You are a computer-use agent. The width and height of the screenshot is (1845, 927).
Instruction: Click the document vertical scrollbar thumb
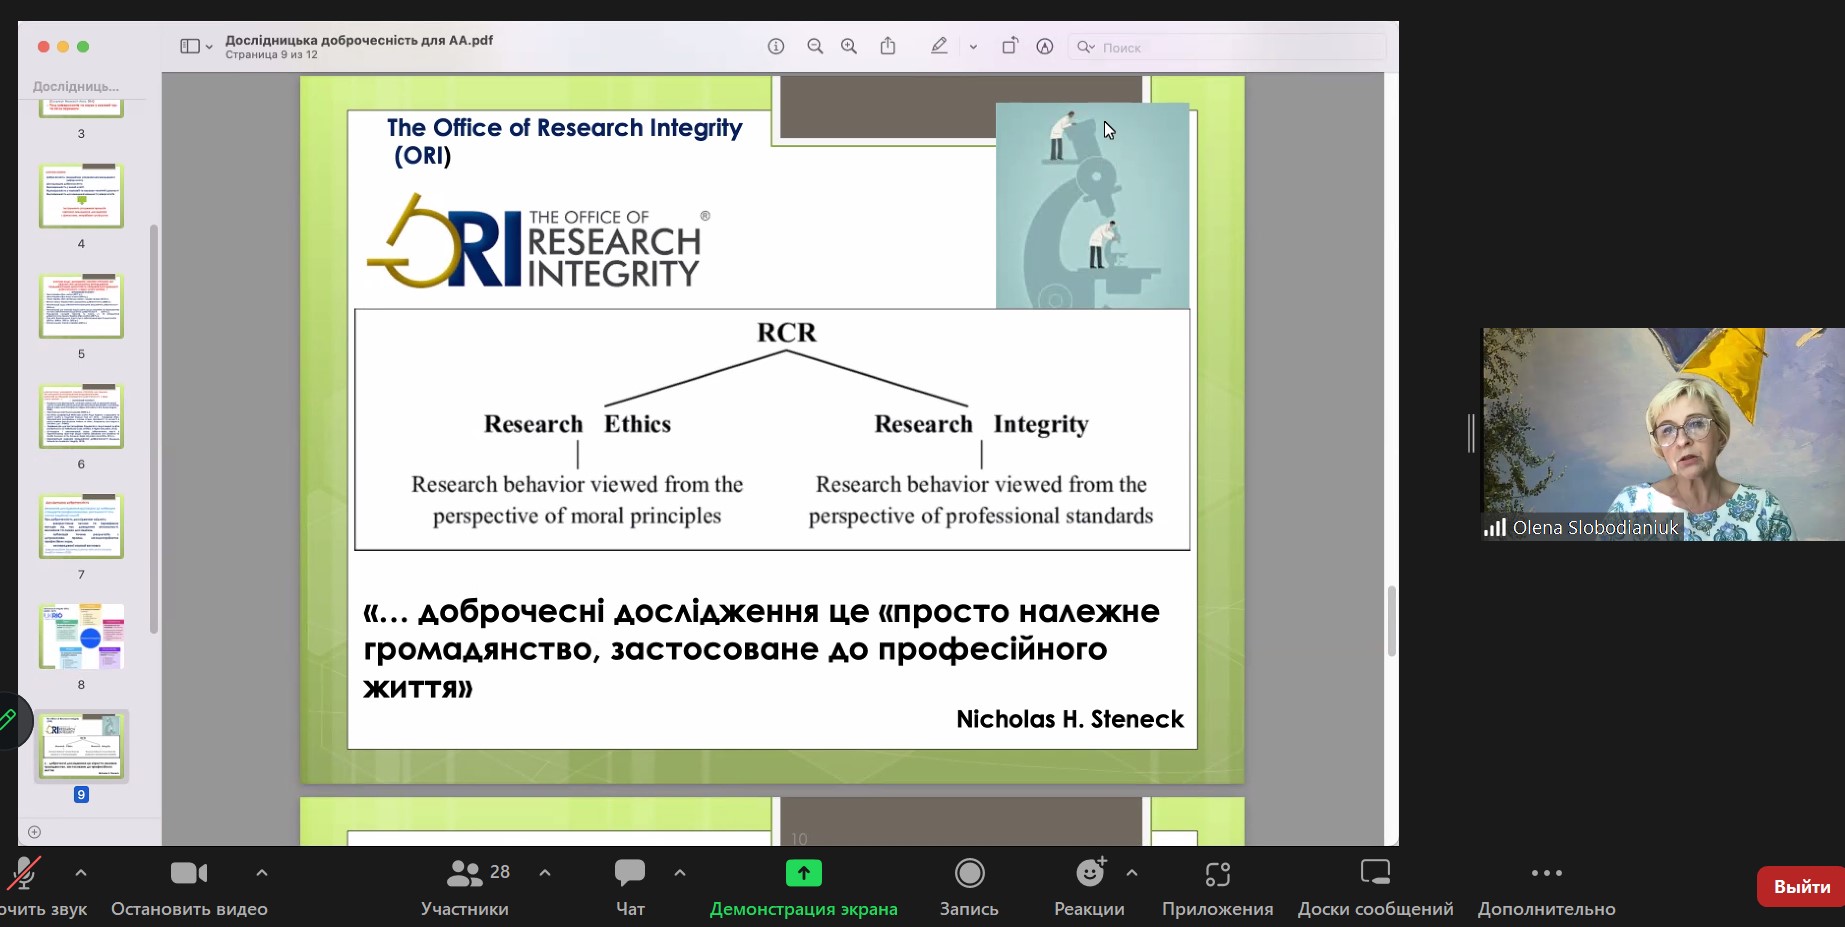[x=1391, y=621]
